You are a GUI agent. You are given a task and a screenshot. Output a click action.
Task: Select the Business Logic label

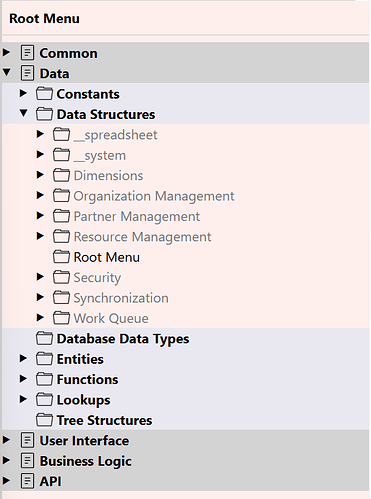(x=86, y=462)
